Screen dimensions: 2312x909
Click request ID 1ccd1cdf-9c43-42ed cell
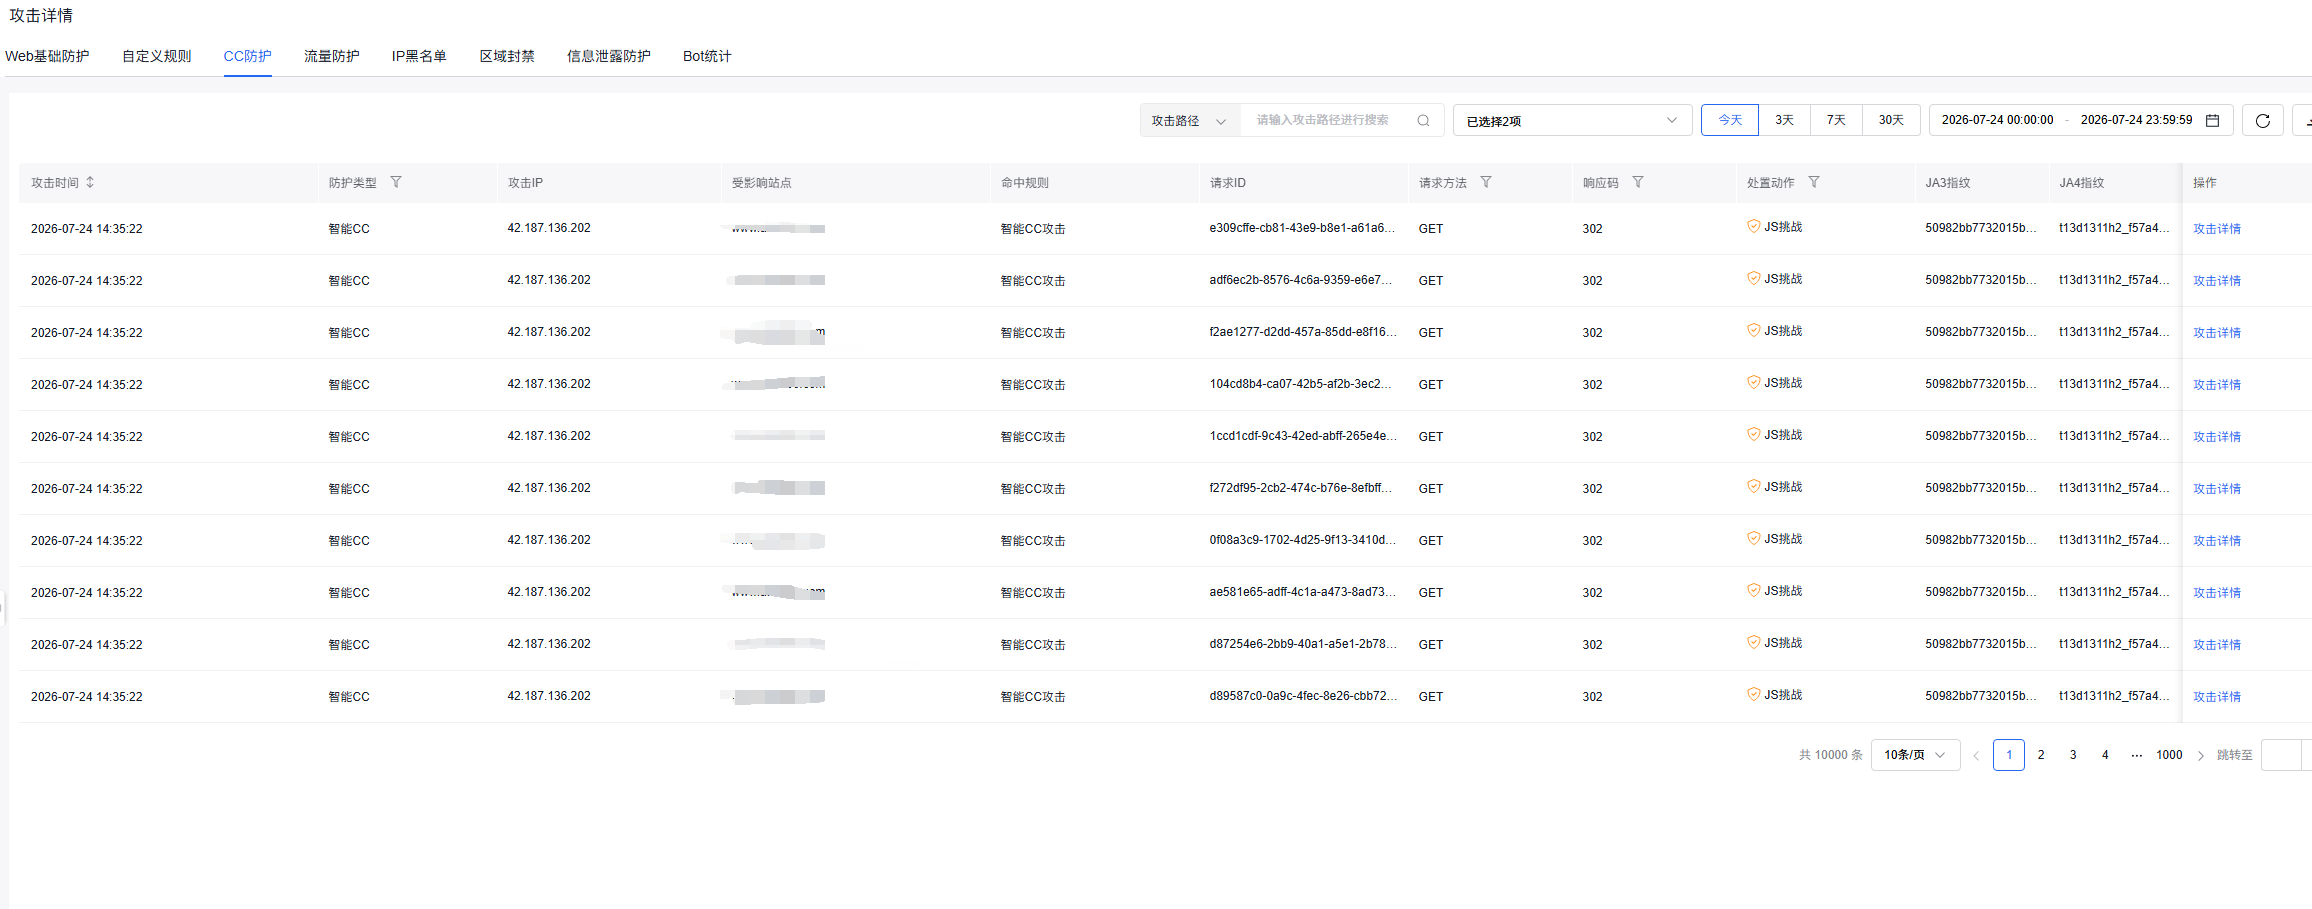1303,436
